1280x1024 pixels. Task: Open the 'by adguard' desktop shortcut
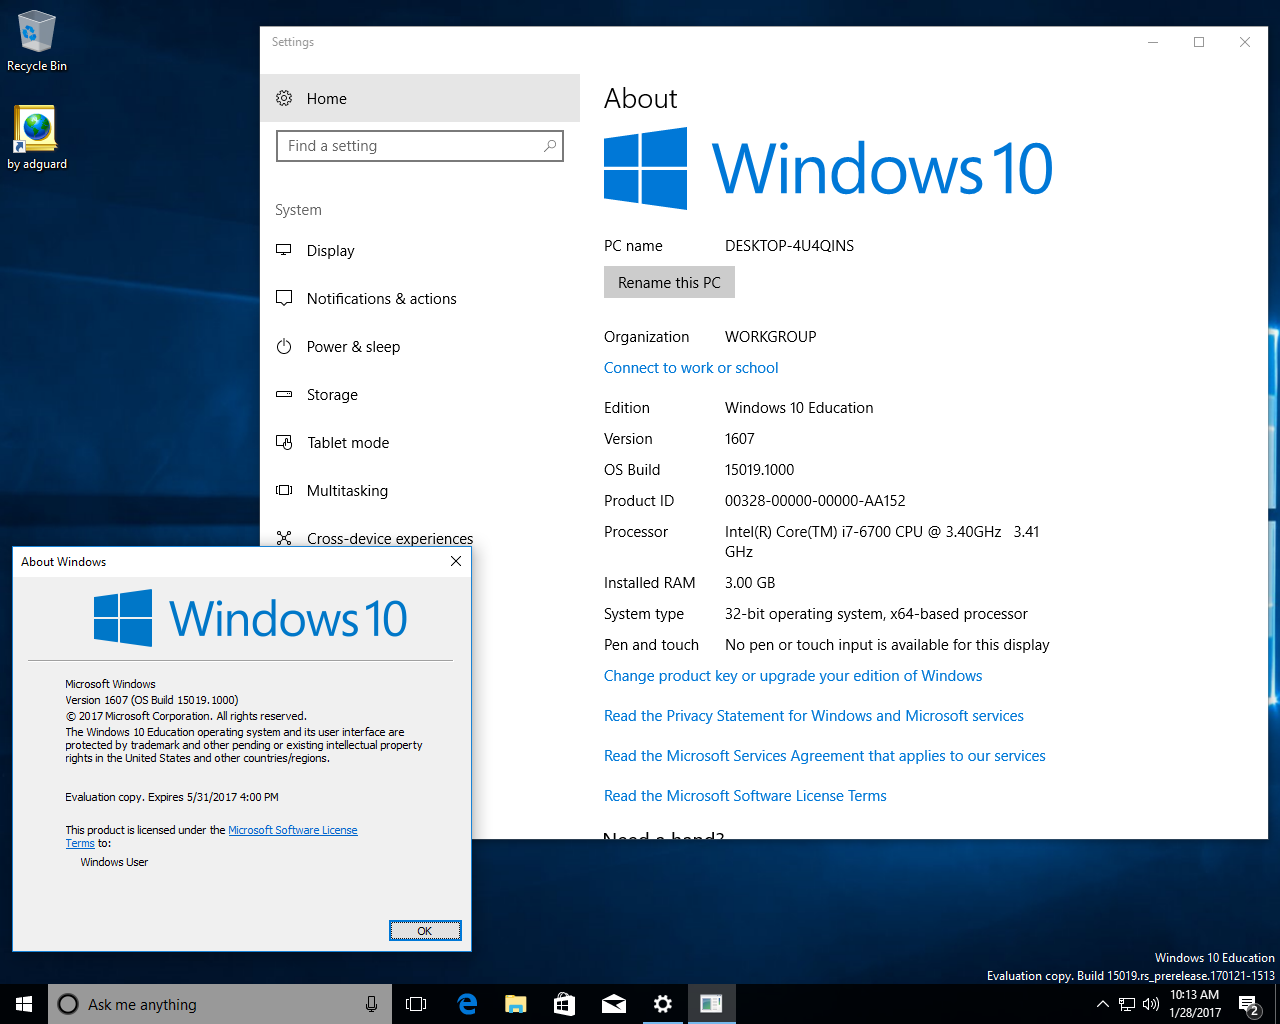37,137
